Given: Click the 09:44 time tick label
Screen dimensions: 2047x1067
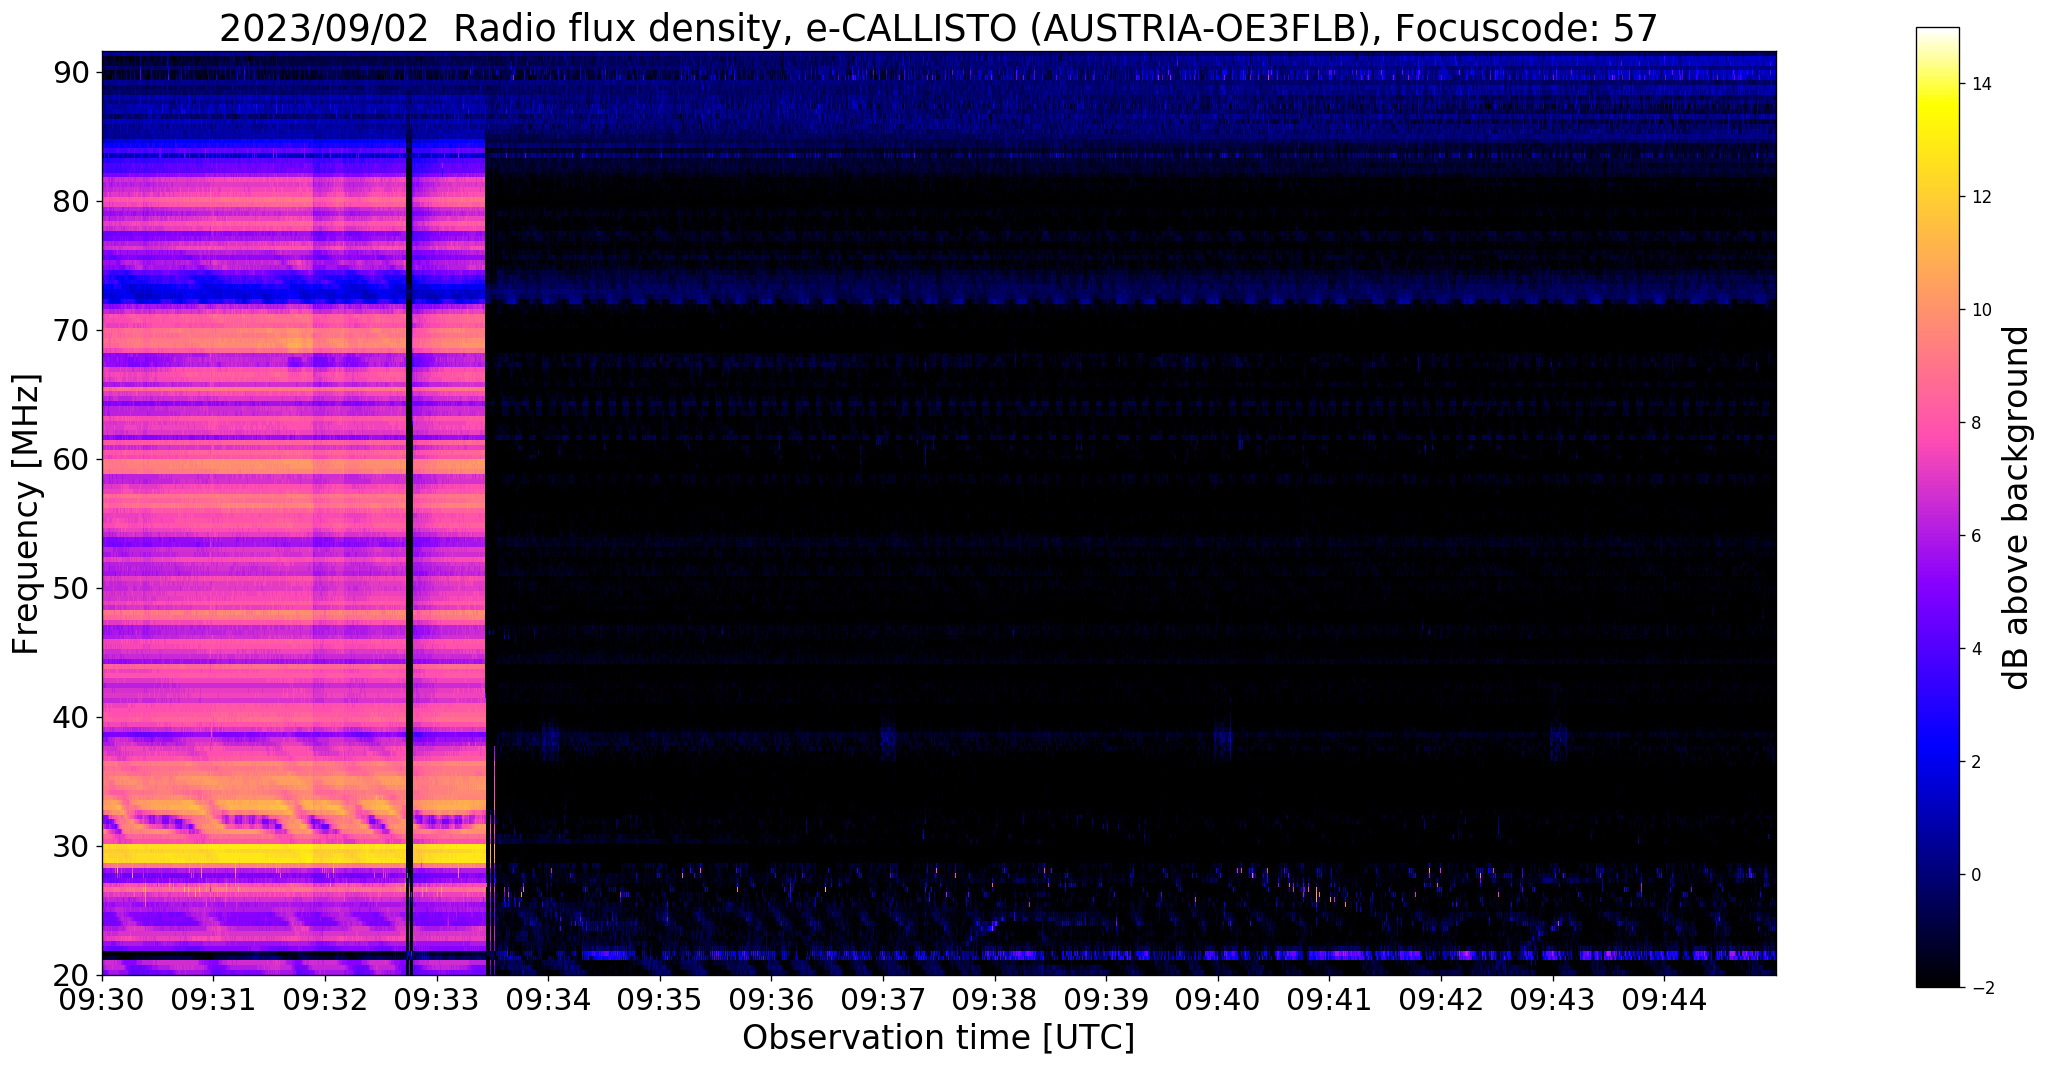Looking at the screenshot, I should click(1665, 998).
